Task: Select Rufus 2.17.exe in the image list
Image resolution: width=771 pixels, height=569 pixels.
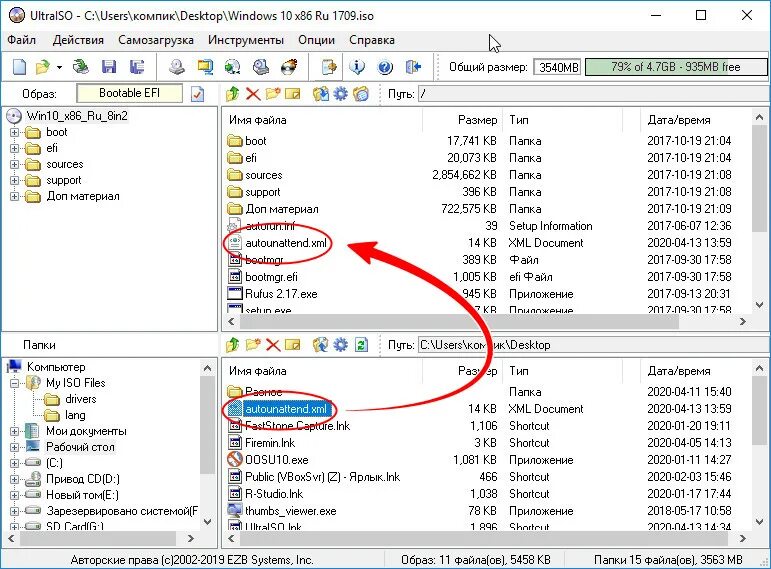Action: pos(281,294)
